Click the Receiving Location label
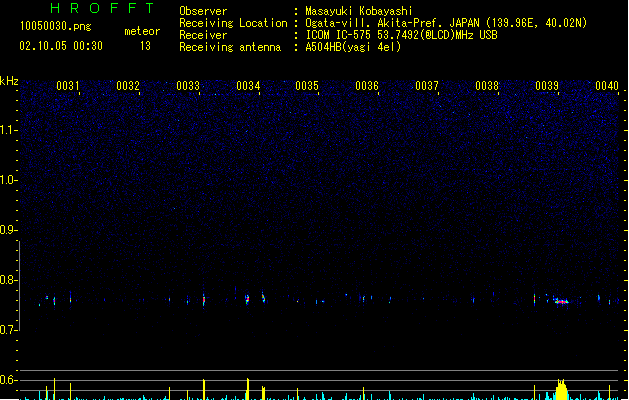The image size is (629, 400). click(x=233, y=23)
